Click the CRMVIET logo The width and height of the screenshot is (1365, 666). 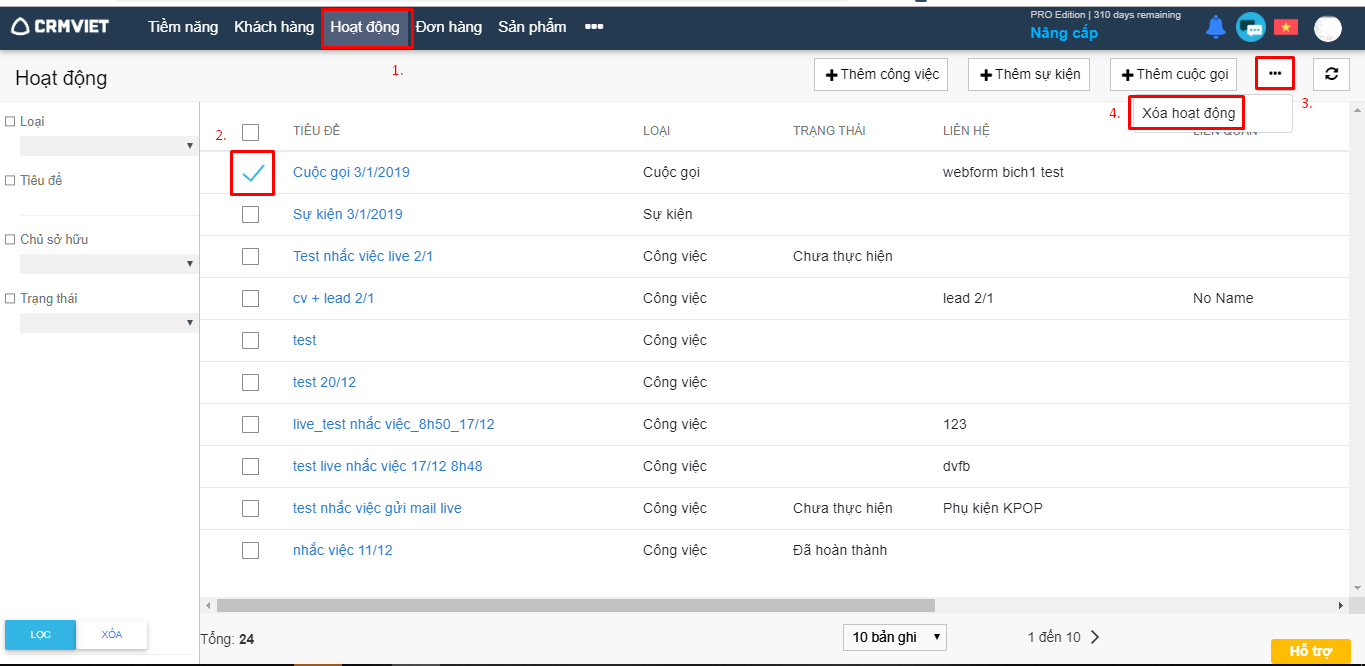(x=61, y=27)
